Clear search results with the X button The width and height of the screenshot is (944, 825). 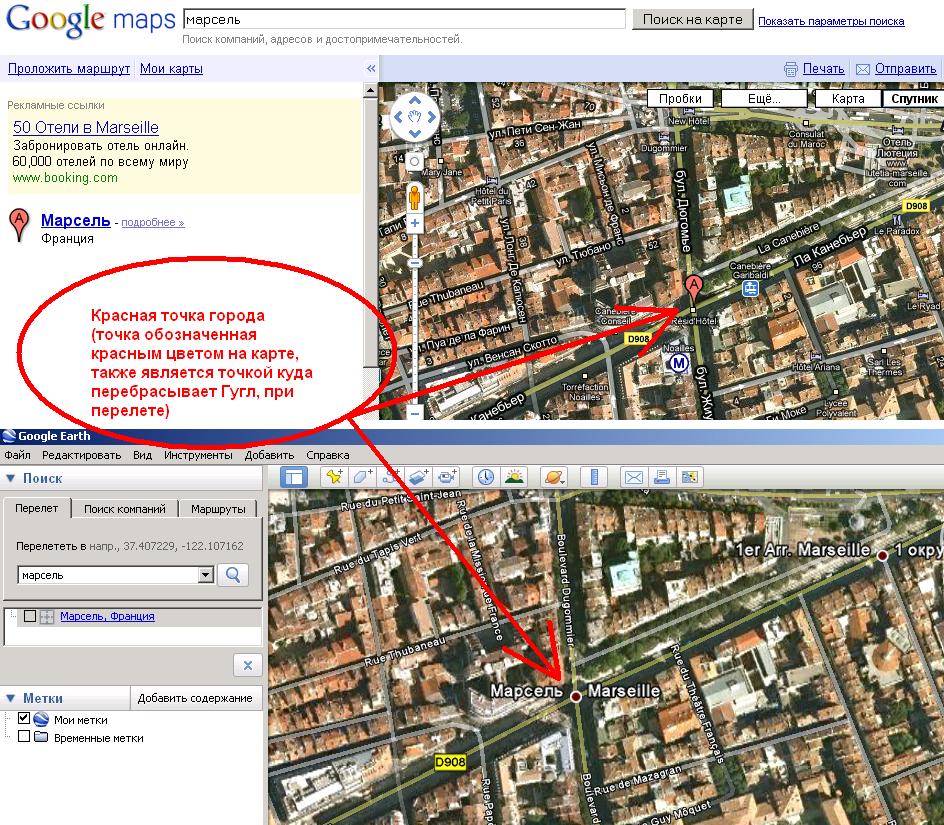[x=247, y=665]
